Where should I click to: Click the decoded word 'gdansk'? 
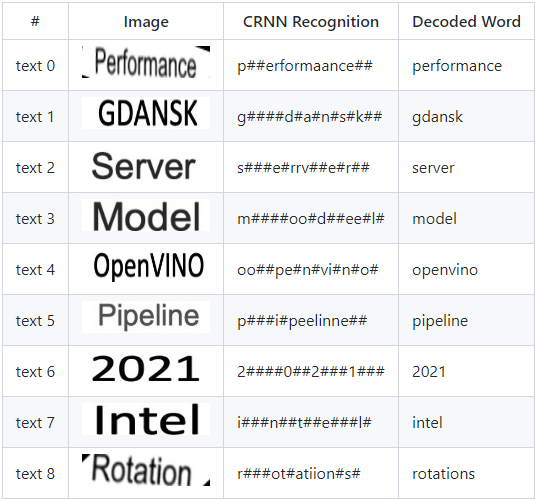click(x=437, y=117)
